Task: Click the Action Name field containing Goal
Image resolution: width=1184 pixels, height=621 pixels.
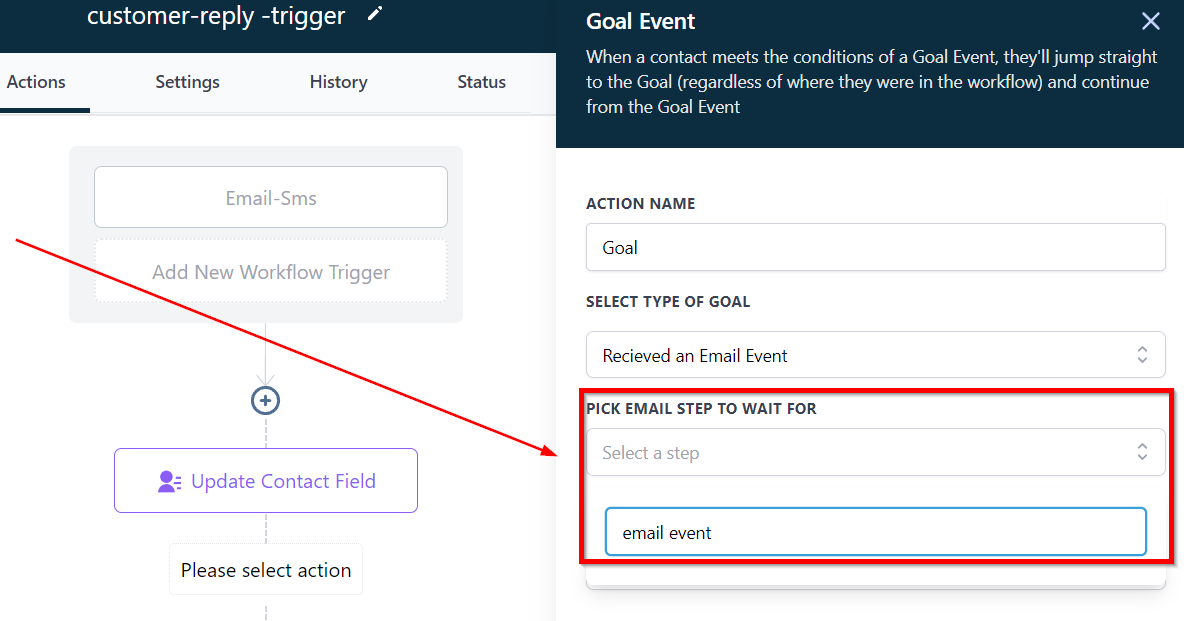Action: 875,247
